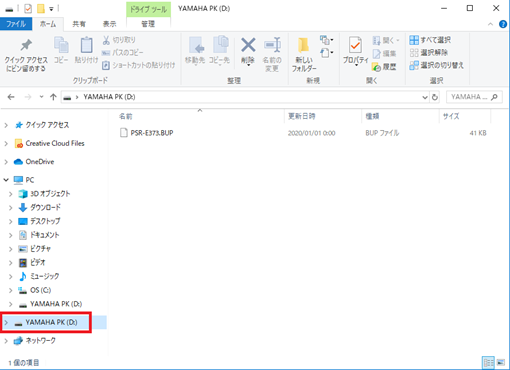Select the PSR-E373.BUP file
This screenshot has width=510, height=370.
(152, 133)
